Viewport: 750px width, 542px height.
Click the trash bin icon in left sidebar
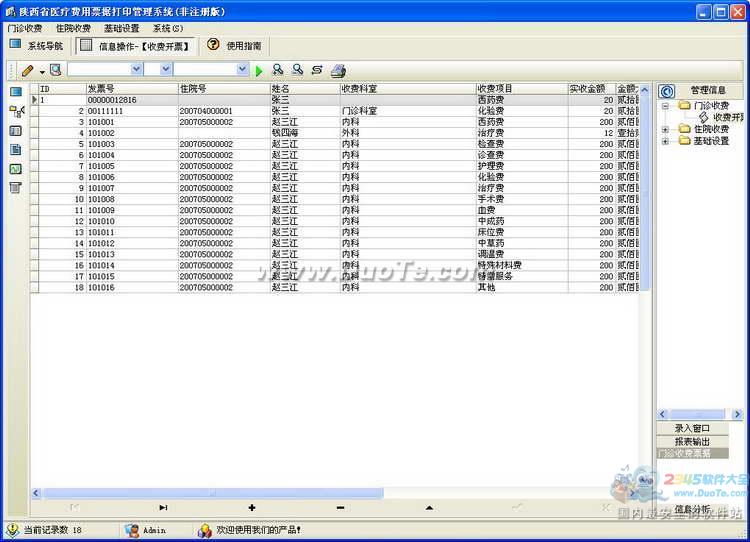click(16, 187)
